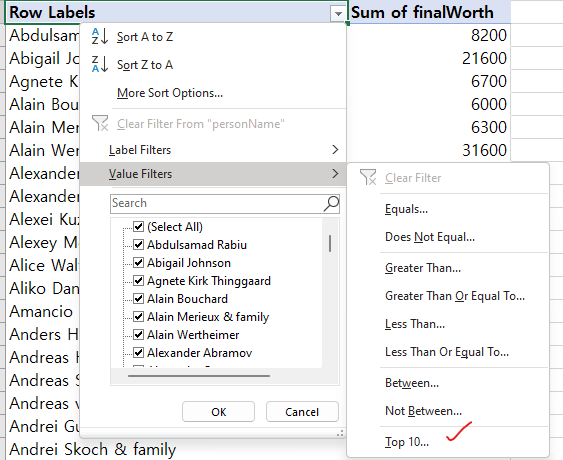Uncheck the Alain Wertheimer checkbox
The width and height of the screenshot is (563, 460).
pos(139,334)
